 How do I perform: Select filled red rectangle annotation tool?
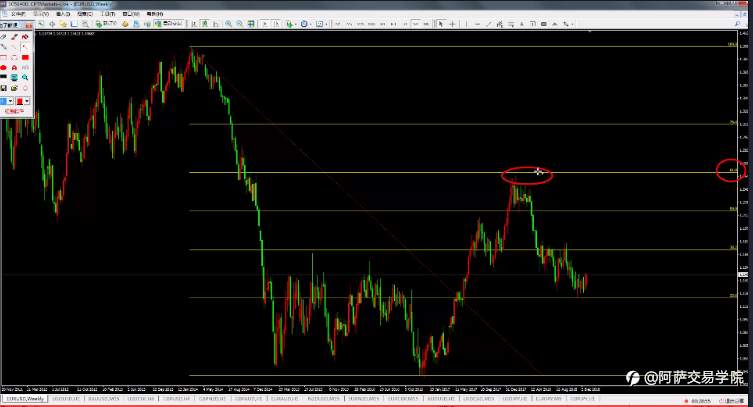(x=25, y=58)
